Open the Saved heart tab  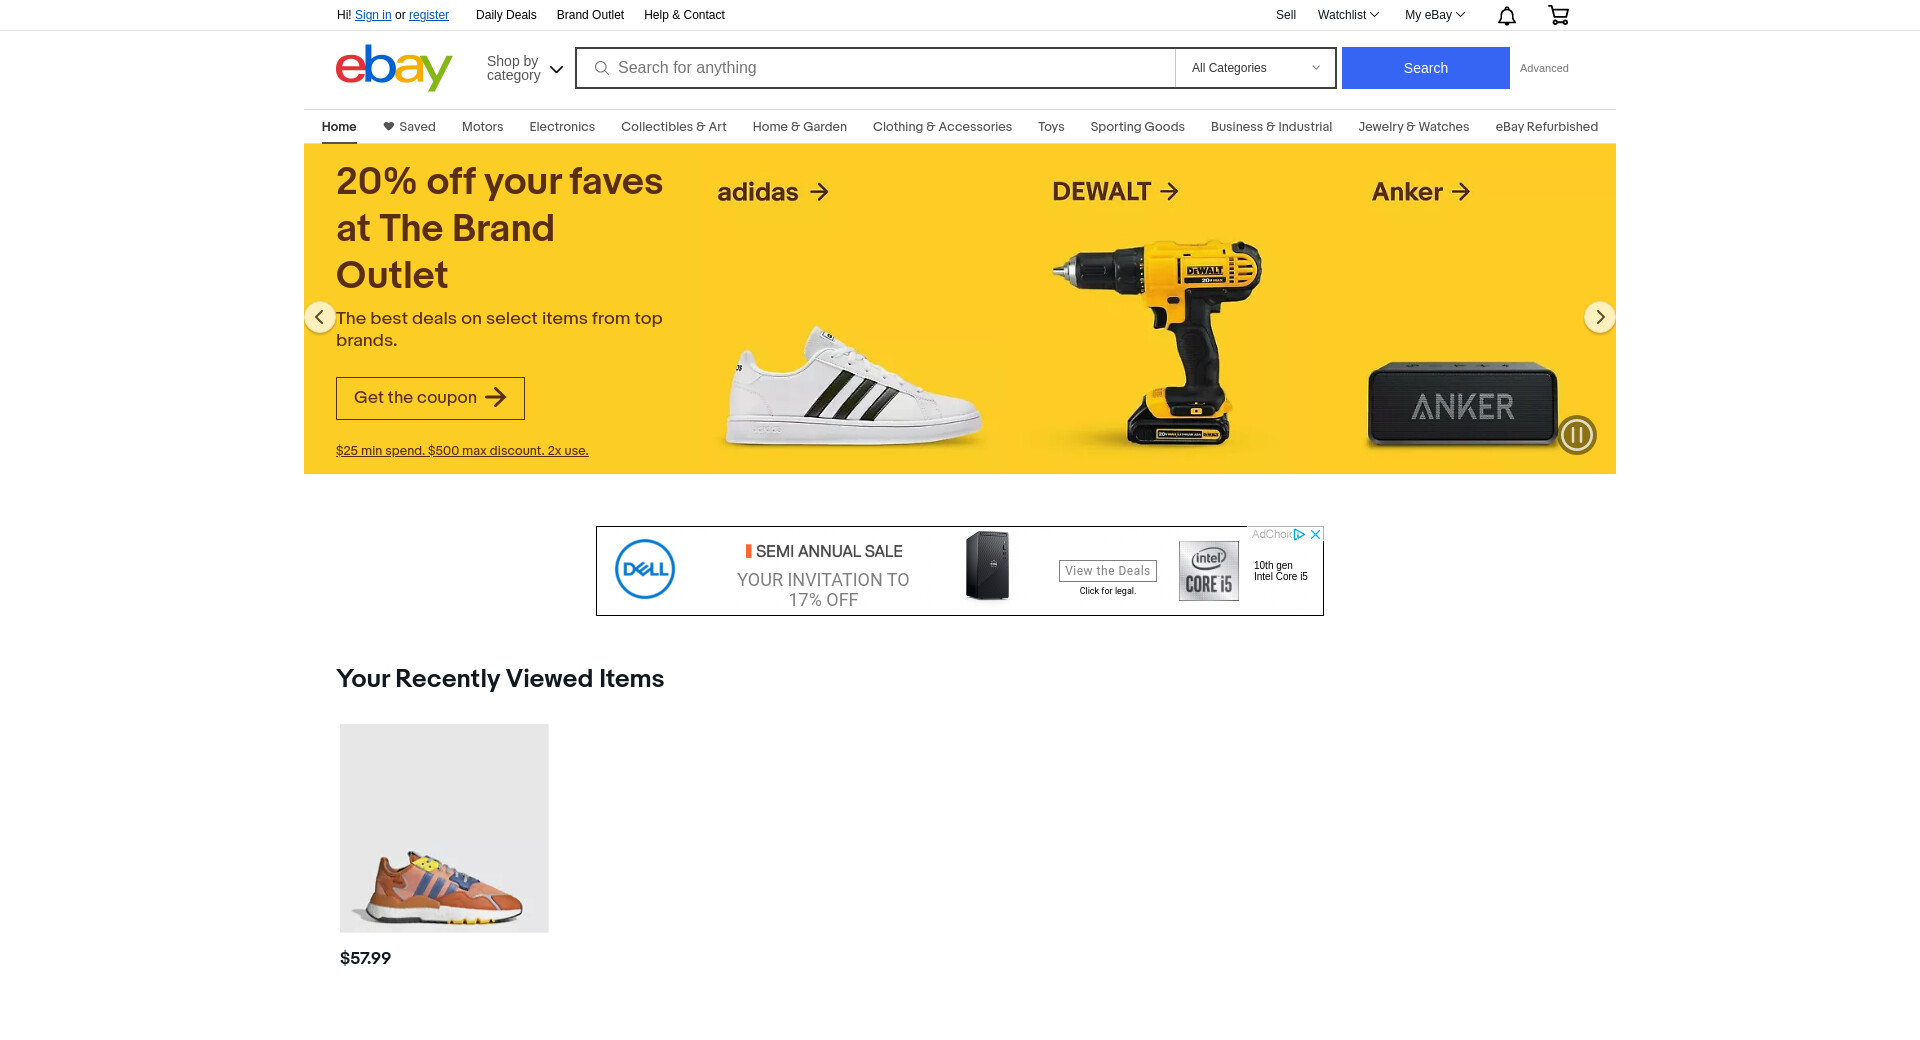click(x=409, y=127)
